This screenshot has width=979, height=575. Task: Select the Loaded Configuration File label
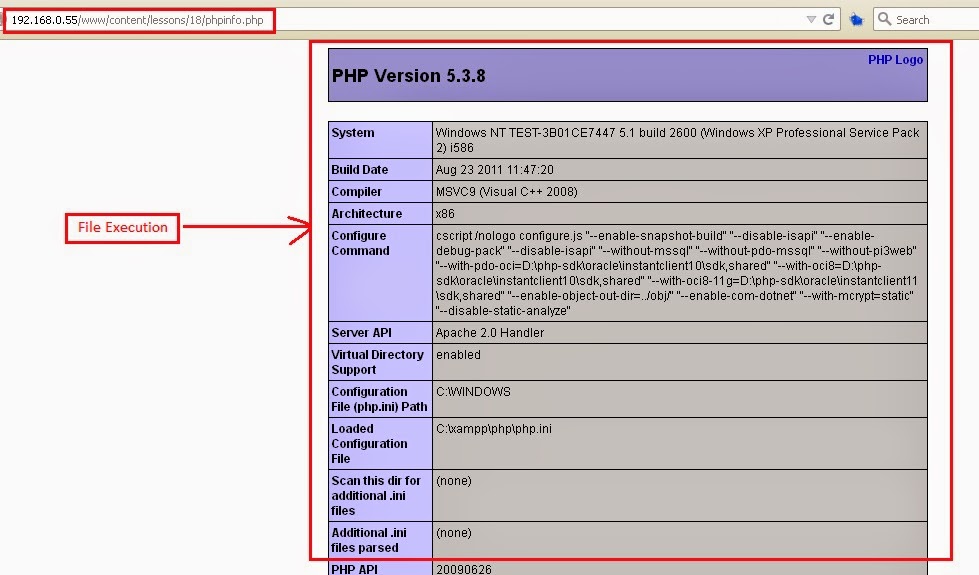point(369,444)
